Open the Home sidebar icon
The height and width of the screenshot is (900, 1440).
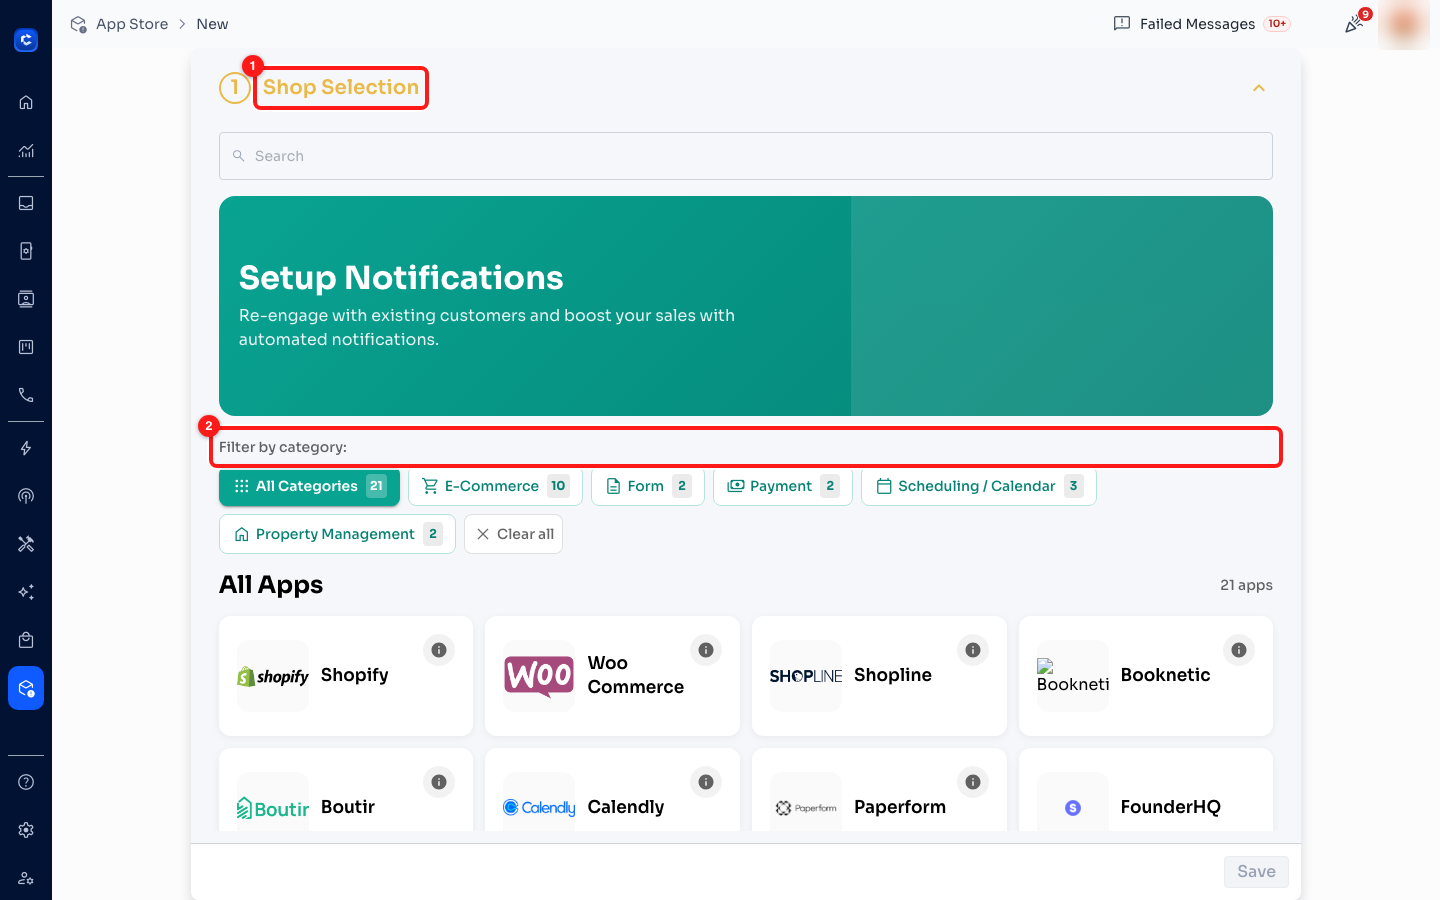tap(26, 102)
